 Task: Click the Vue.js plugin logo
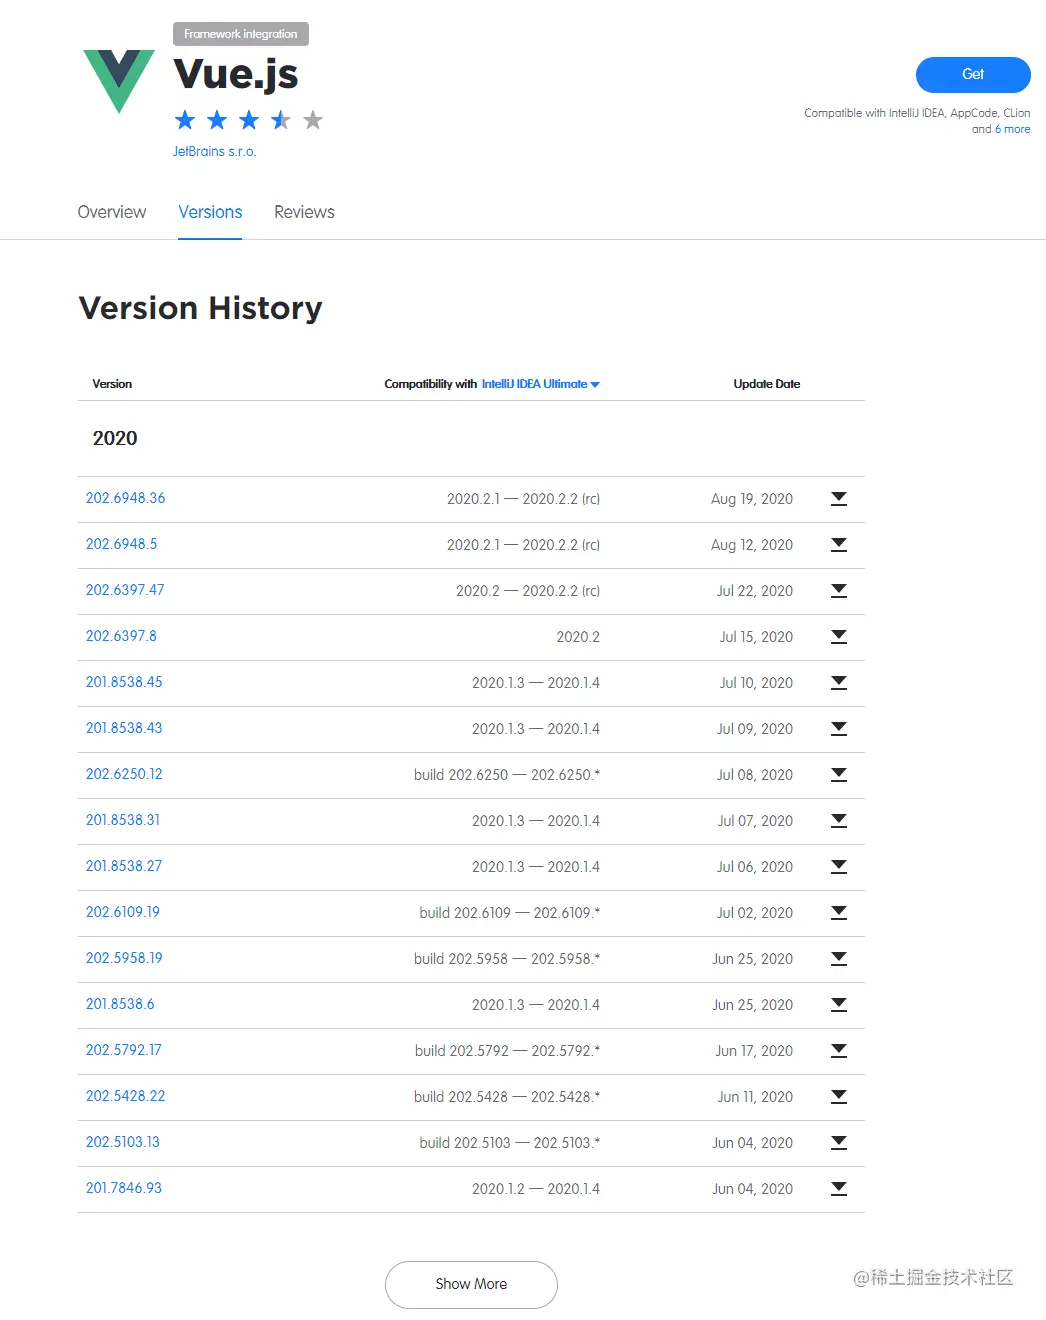[x=119, y=81]
